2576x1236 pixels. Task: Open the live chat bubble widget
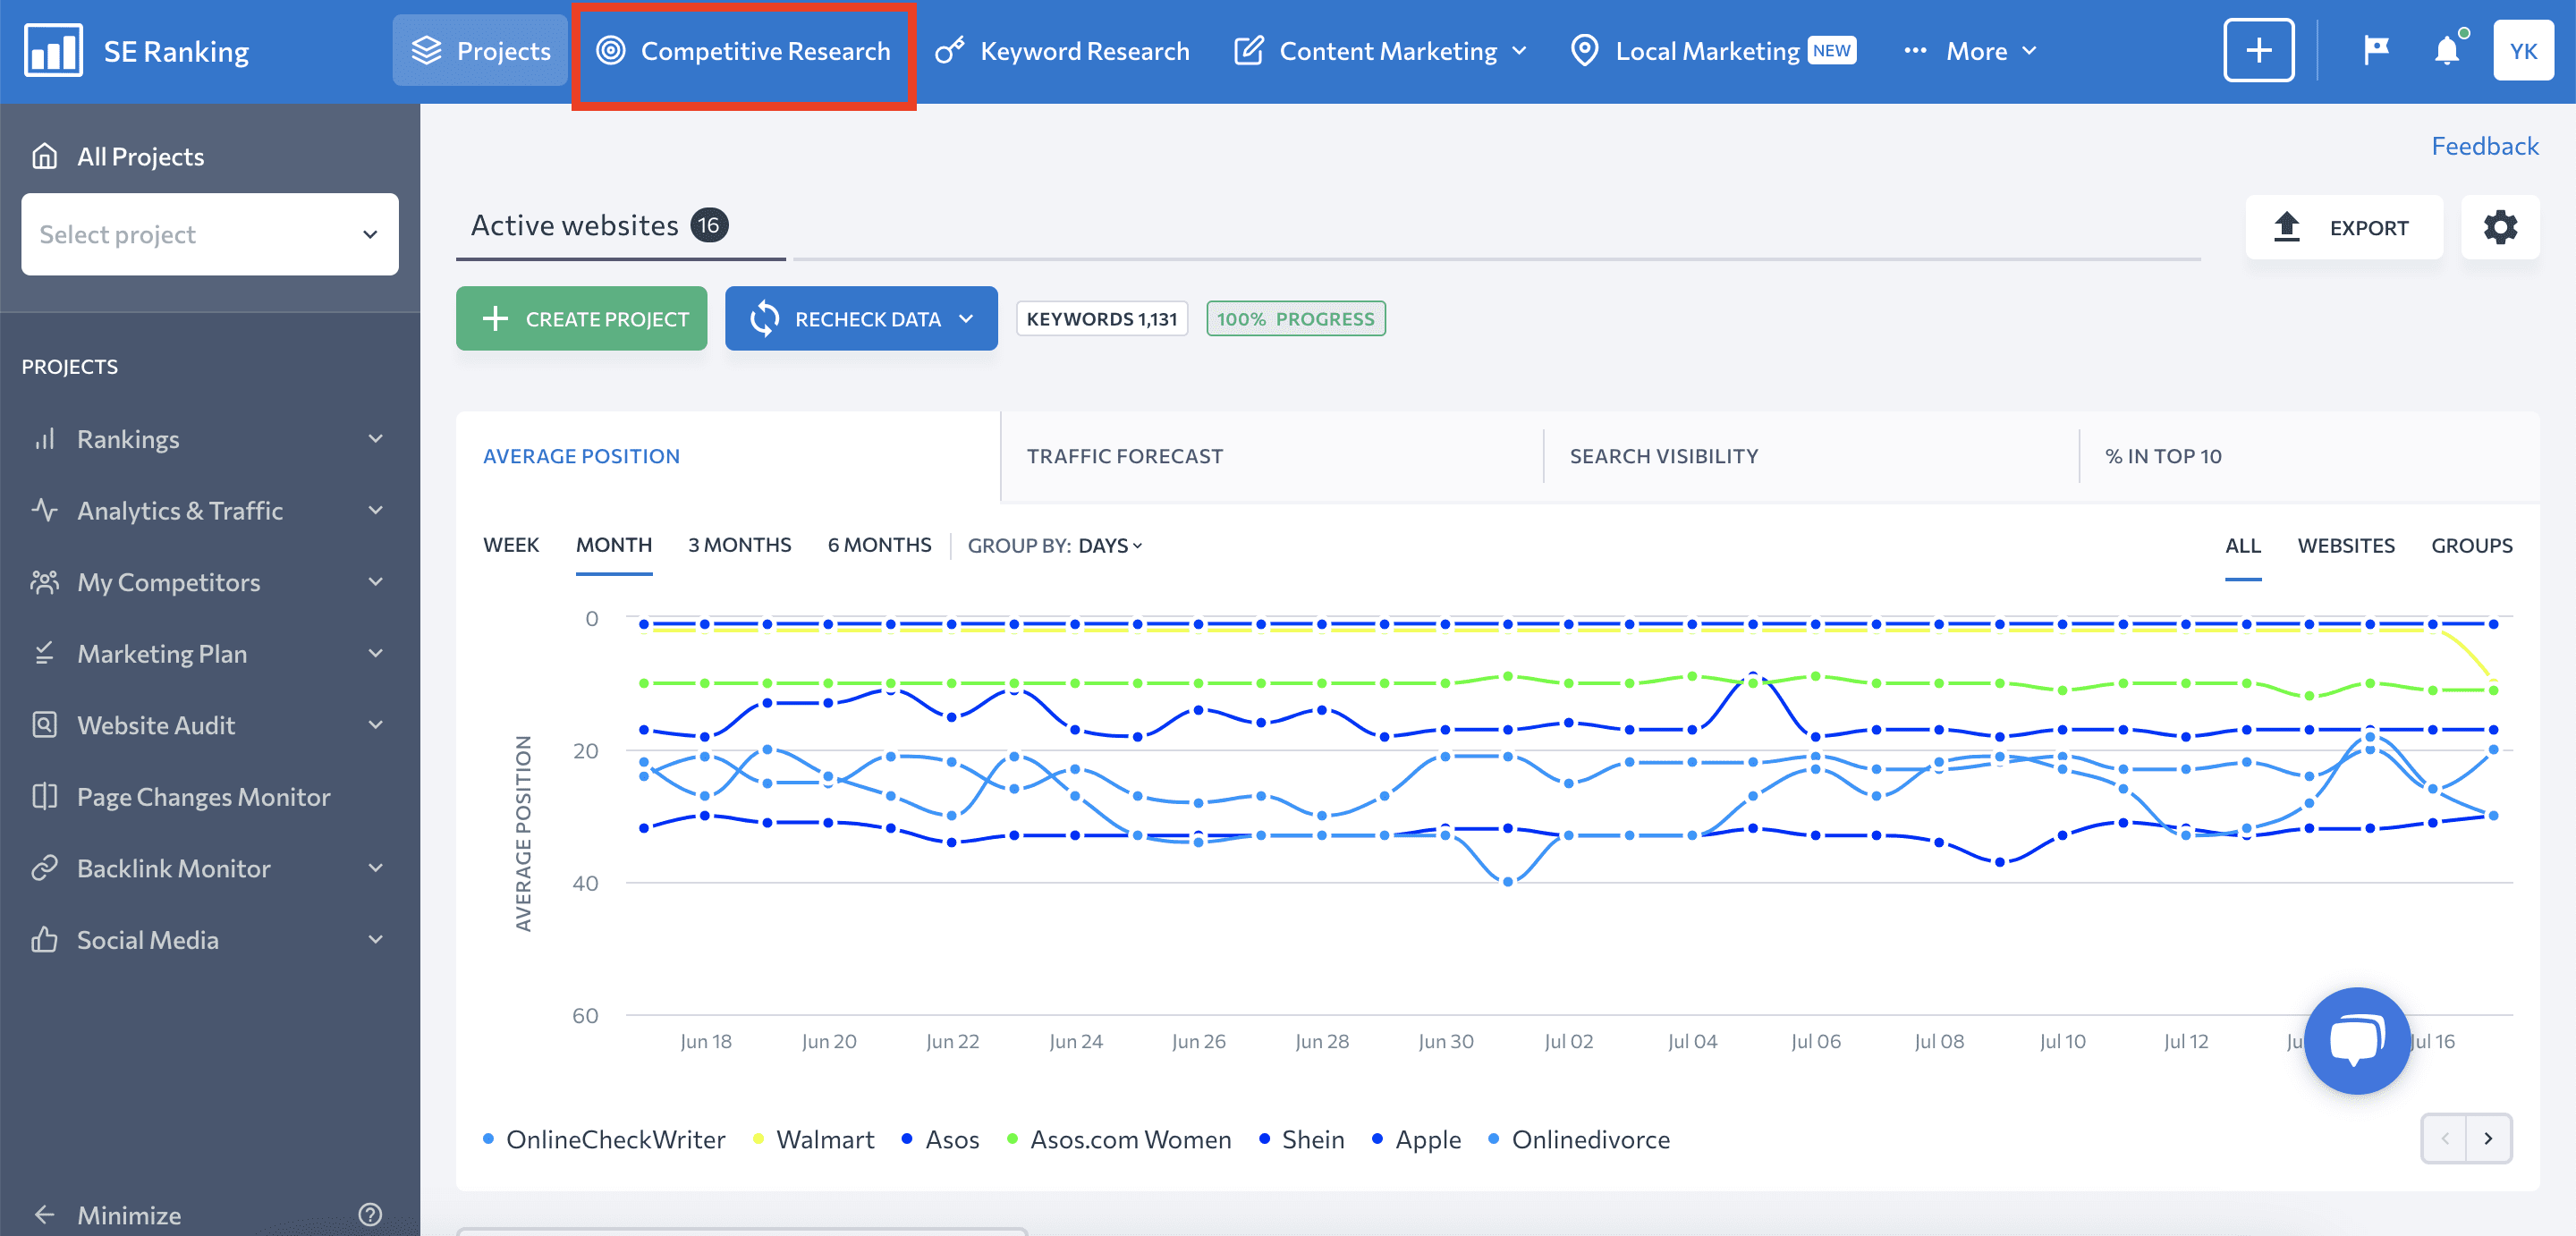pyautogui.click(x=2357, y=1041)
